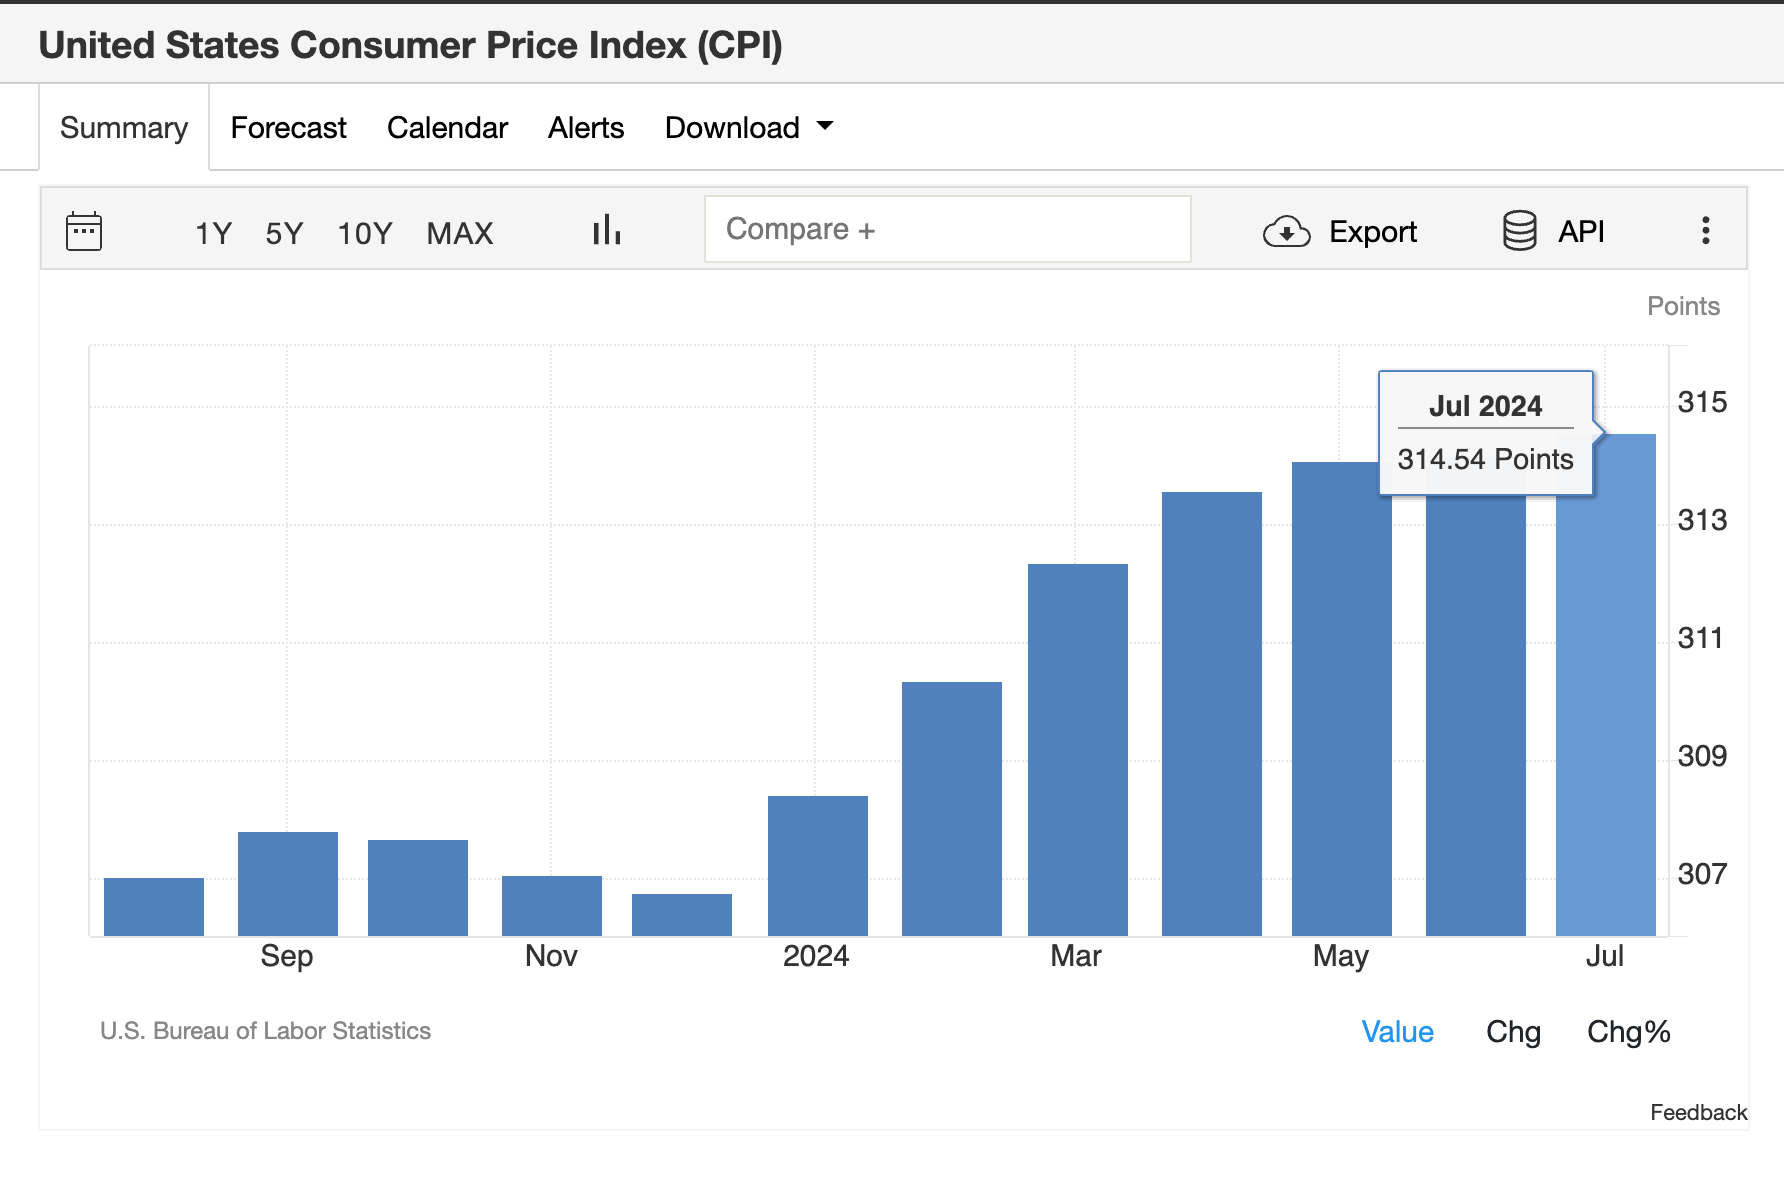Click the Mar x-axis label
Viewport: 1784px width, 1180px height.
1075,956
